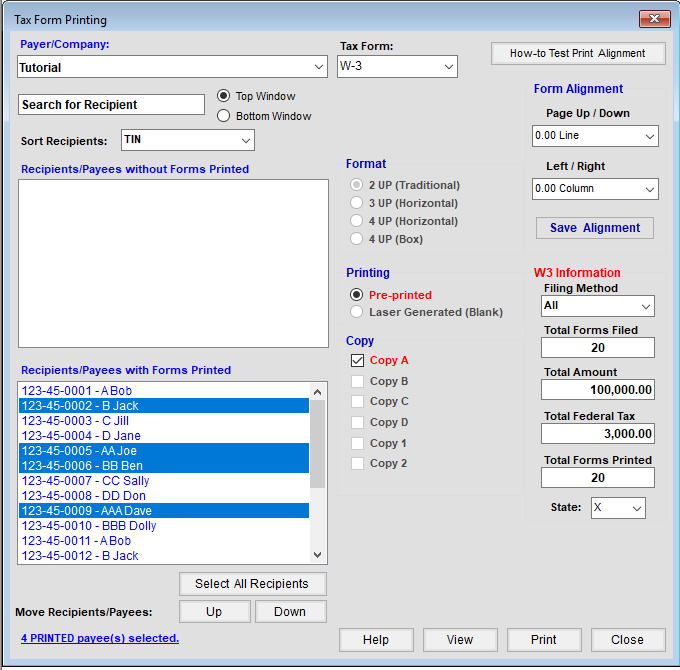Click the recipient list scroll up arrow
Image resolution: width=680 pixels, height=670 pixels.
tap(317, 392)
